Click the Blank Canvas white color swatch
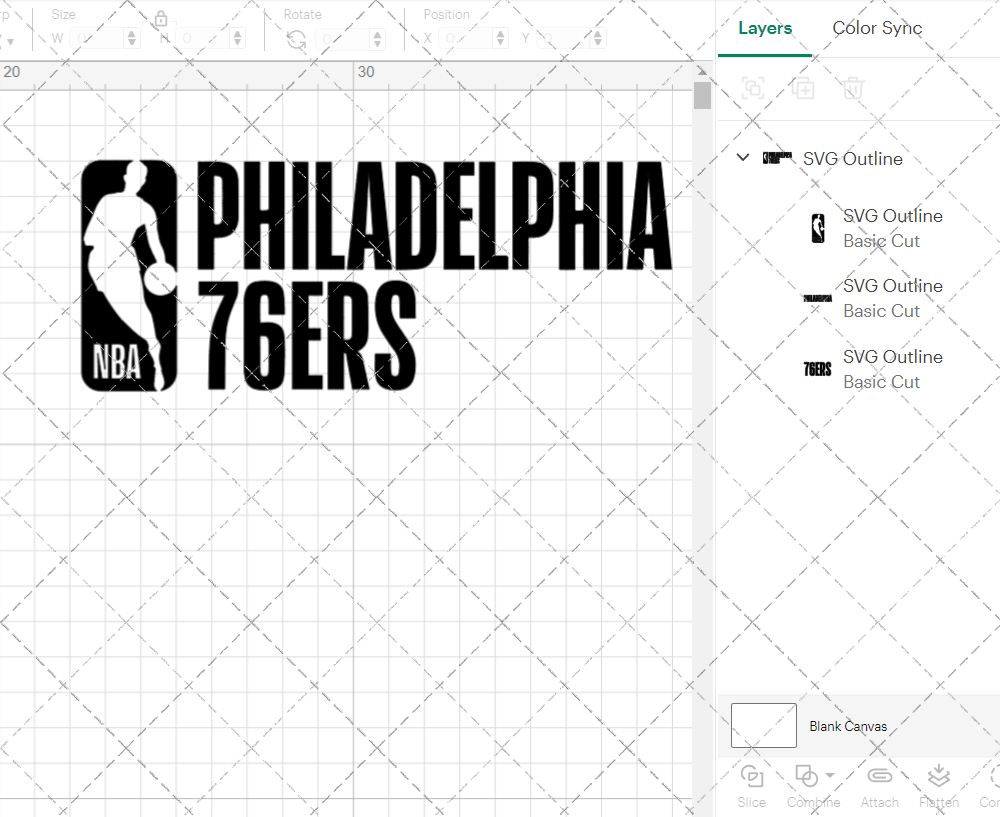This screenshot has width=1000, height=817. tap(763, 726)
